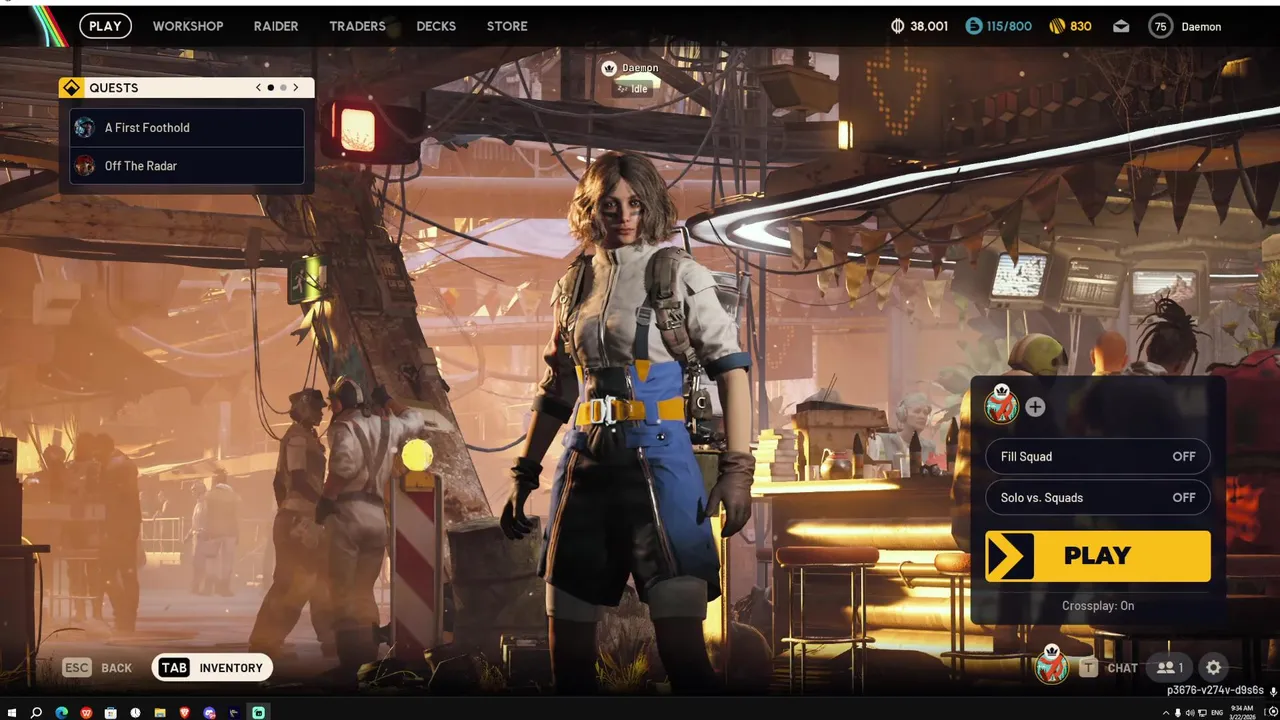Click the Daemon username in top bar
Screen dimensions: 1280x720
(x=1201, y=27)
